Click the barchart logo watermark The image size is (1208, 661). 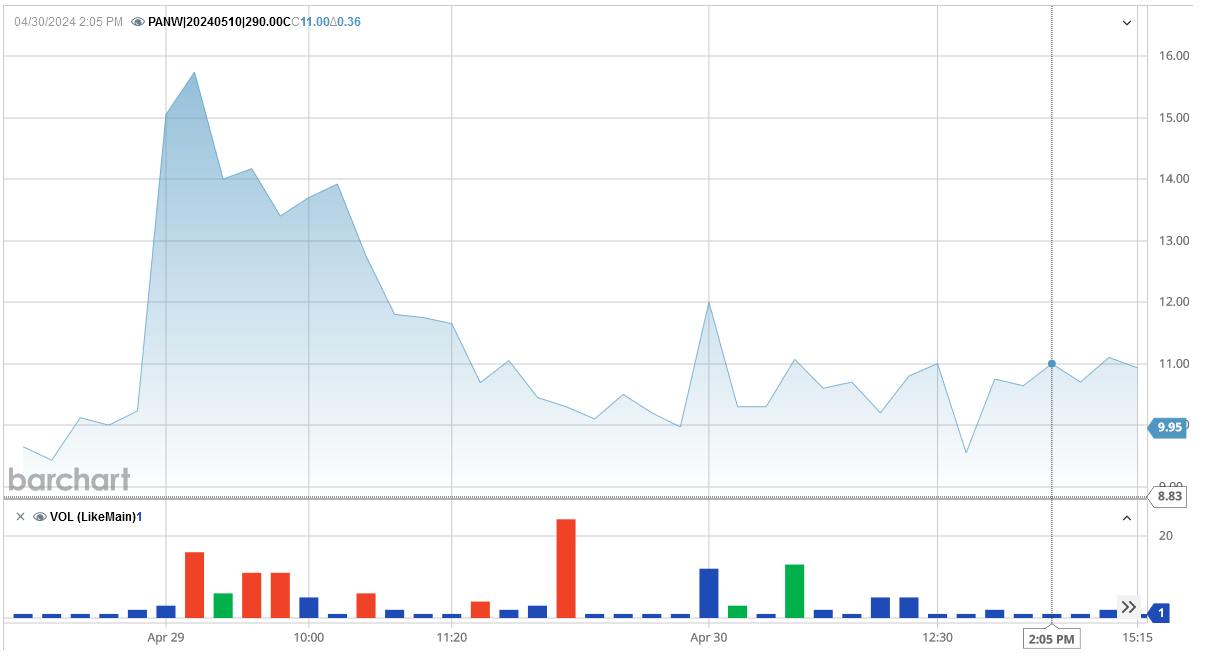point(69,479)
